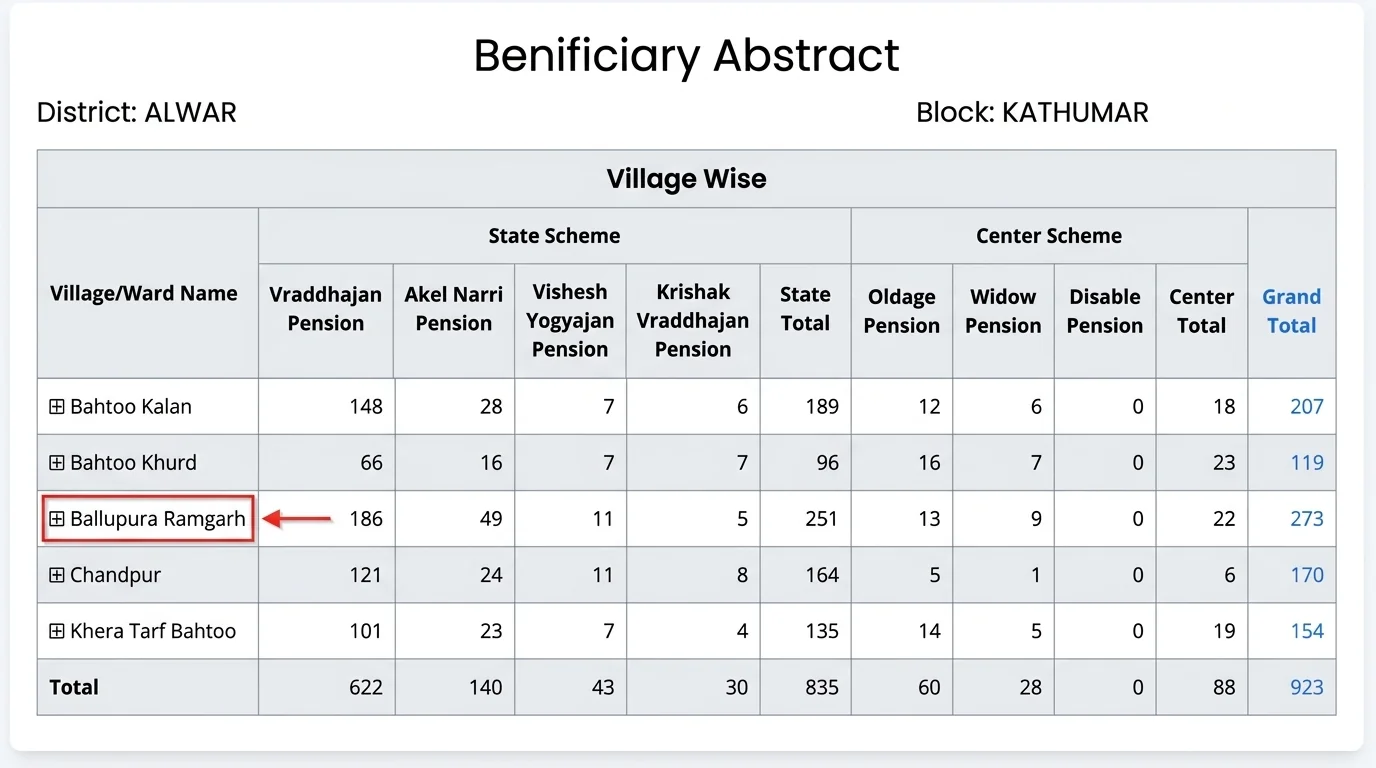Select the Center Scheme group header
Image resolution: width=1376 pixels, height=768 pixels.
pos(1049,236)
